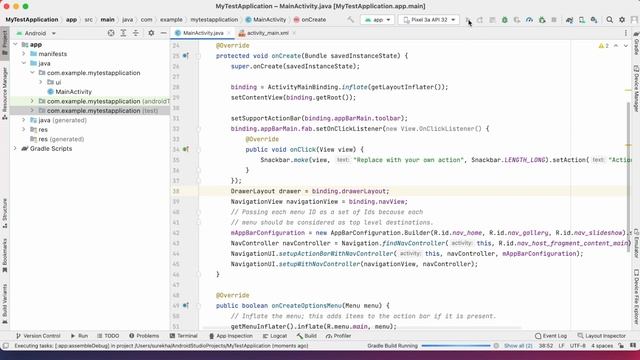Open the TODO tool window
Screen dimensions: 640x360
tap(108, 336)
